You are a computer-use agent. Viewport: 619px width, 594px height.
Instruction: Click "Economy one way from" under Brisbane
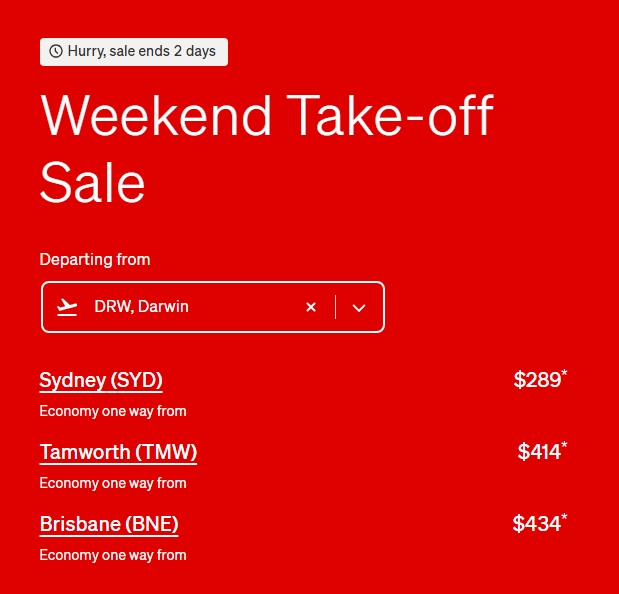pos(113,555)
